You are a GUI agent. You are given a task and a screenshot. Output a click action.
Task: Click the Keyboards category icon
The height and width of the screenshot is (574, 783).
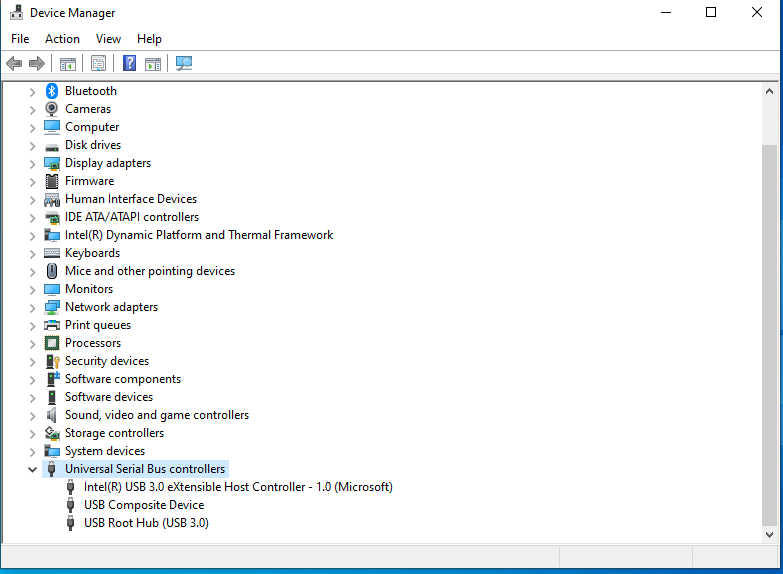pos(52,253)
